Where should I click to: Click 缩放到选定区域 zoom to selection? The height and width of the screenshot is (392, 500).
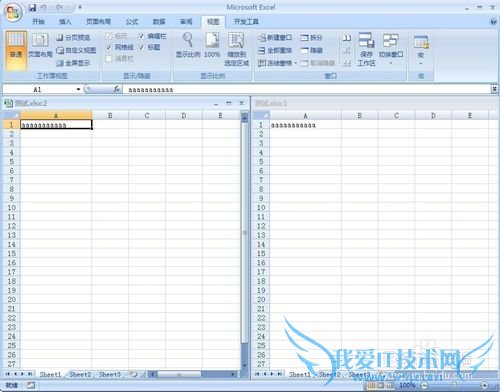(236, 49)
